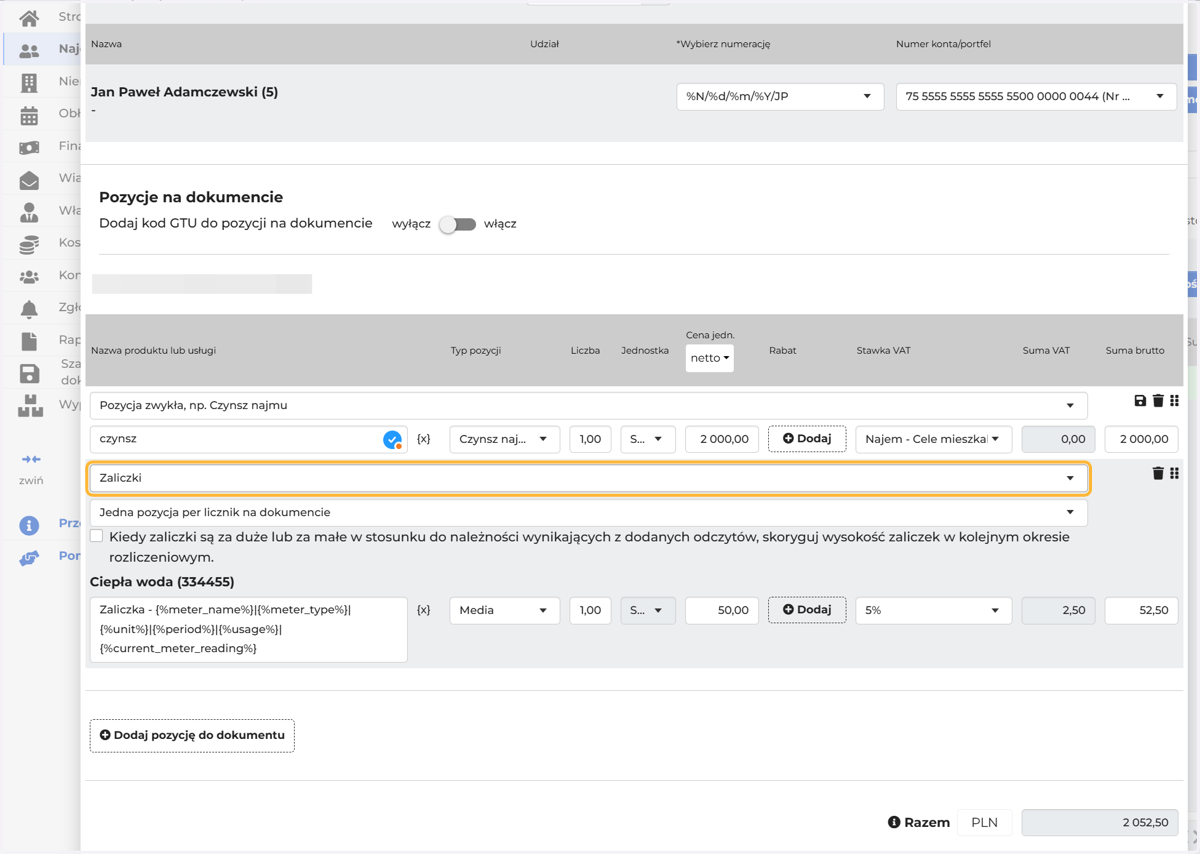Viewport: 1200px width, 854px height.
Task: Click the 'Pozycje na dokumencie' heading
Action: 191,197
